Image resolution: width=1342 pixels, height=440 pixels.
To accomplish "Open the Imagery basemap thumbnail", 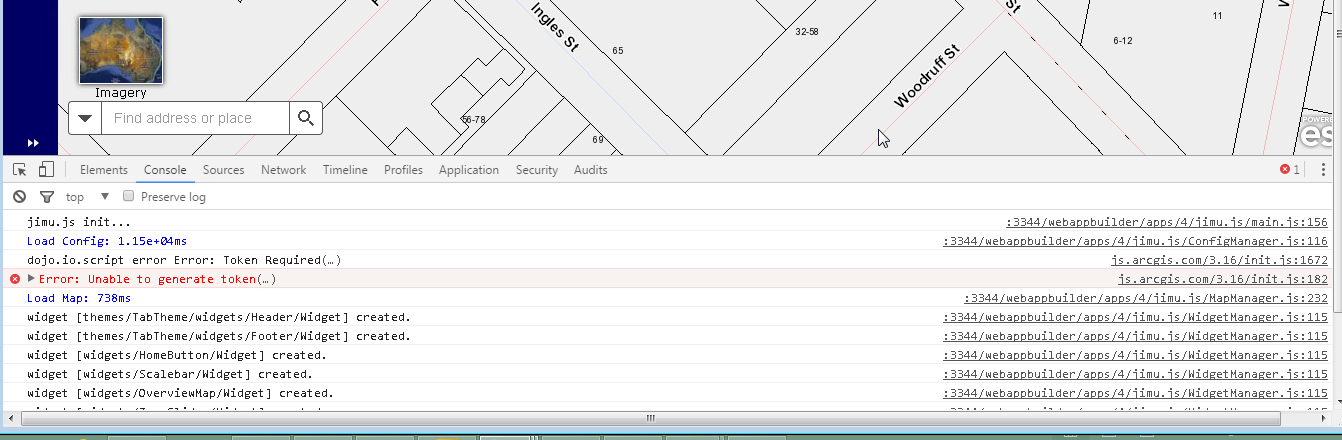I will click(x=121, y=50).
